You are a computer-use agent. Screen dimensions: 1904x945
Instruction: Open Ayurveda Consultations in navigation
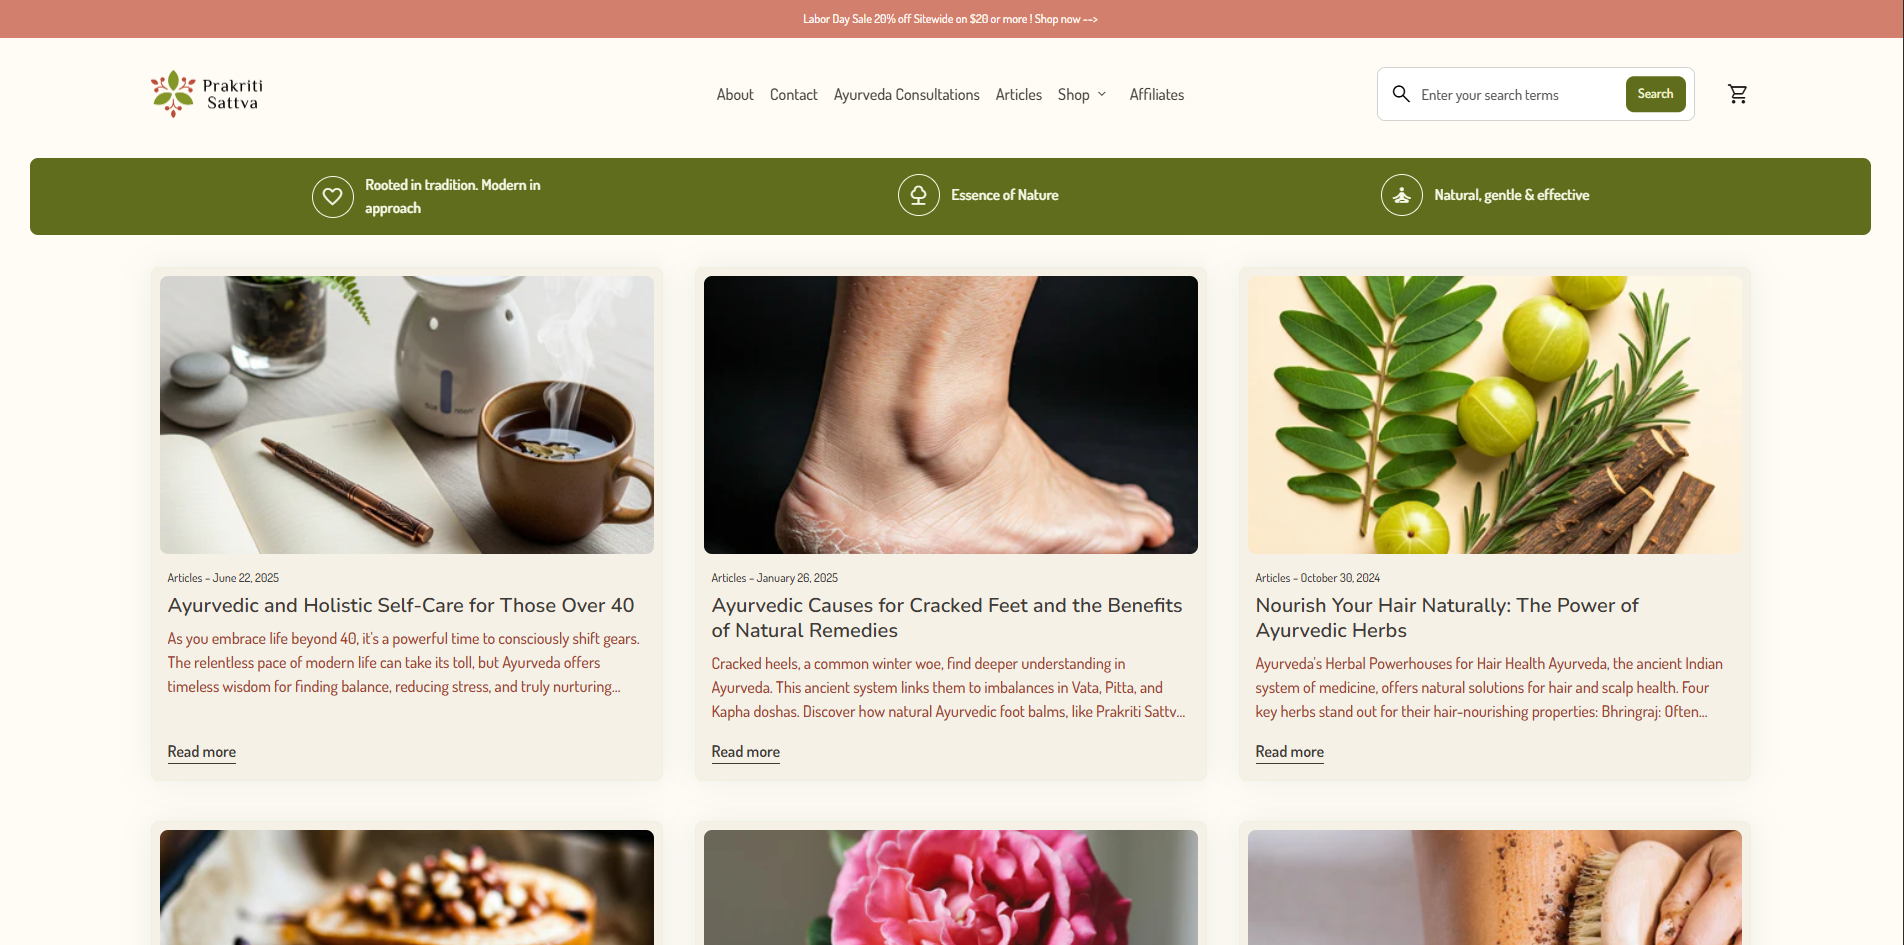point(906,95)
